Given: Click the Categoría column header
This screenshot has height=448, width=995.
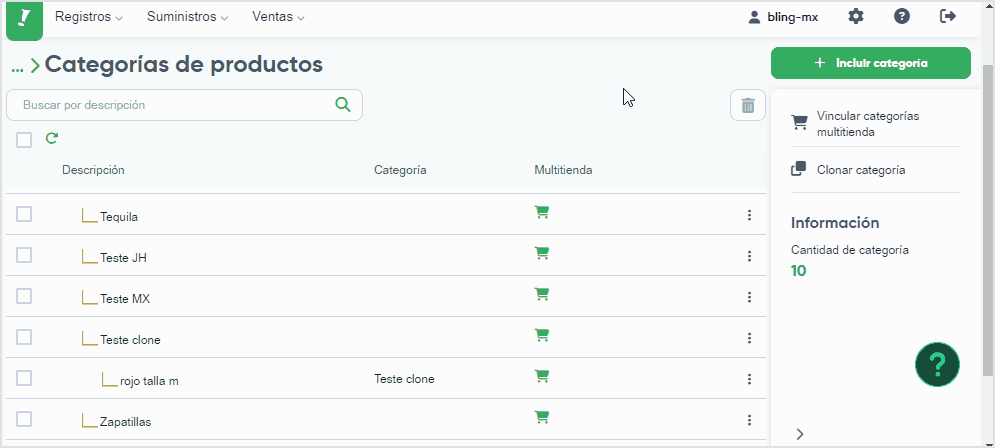Looking at the screenshot, I should coord(400,170).
